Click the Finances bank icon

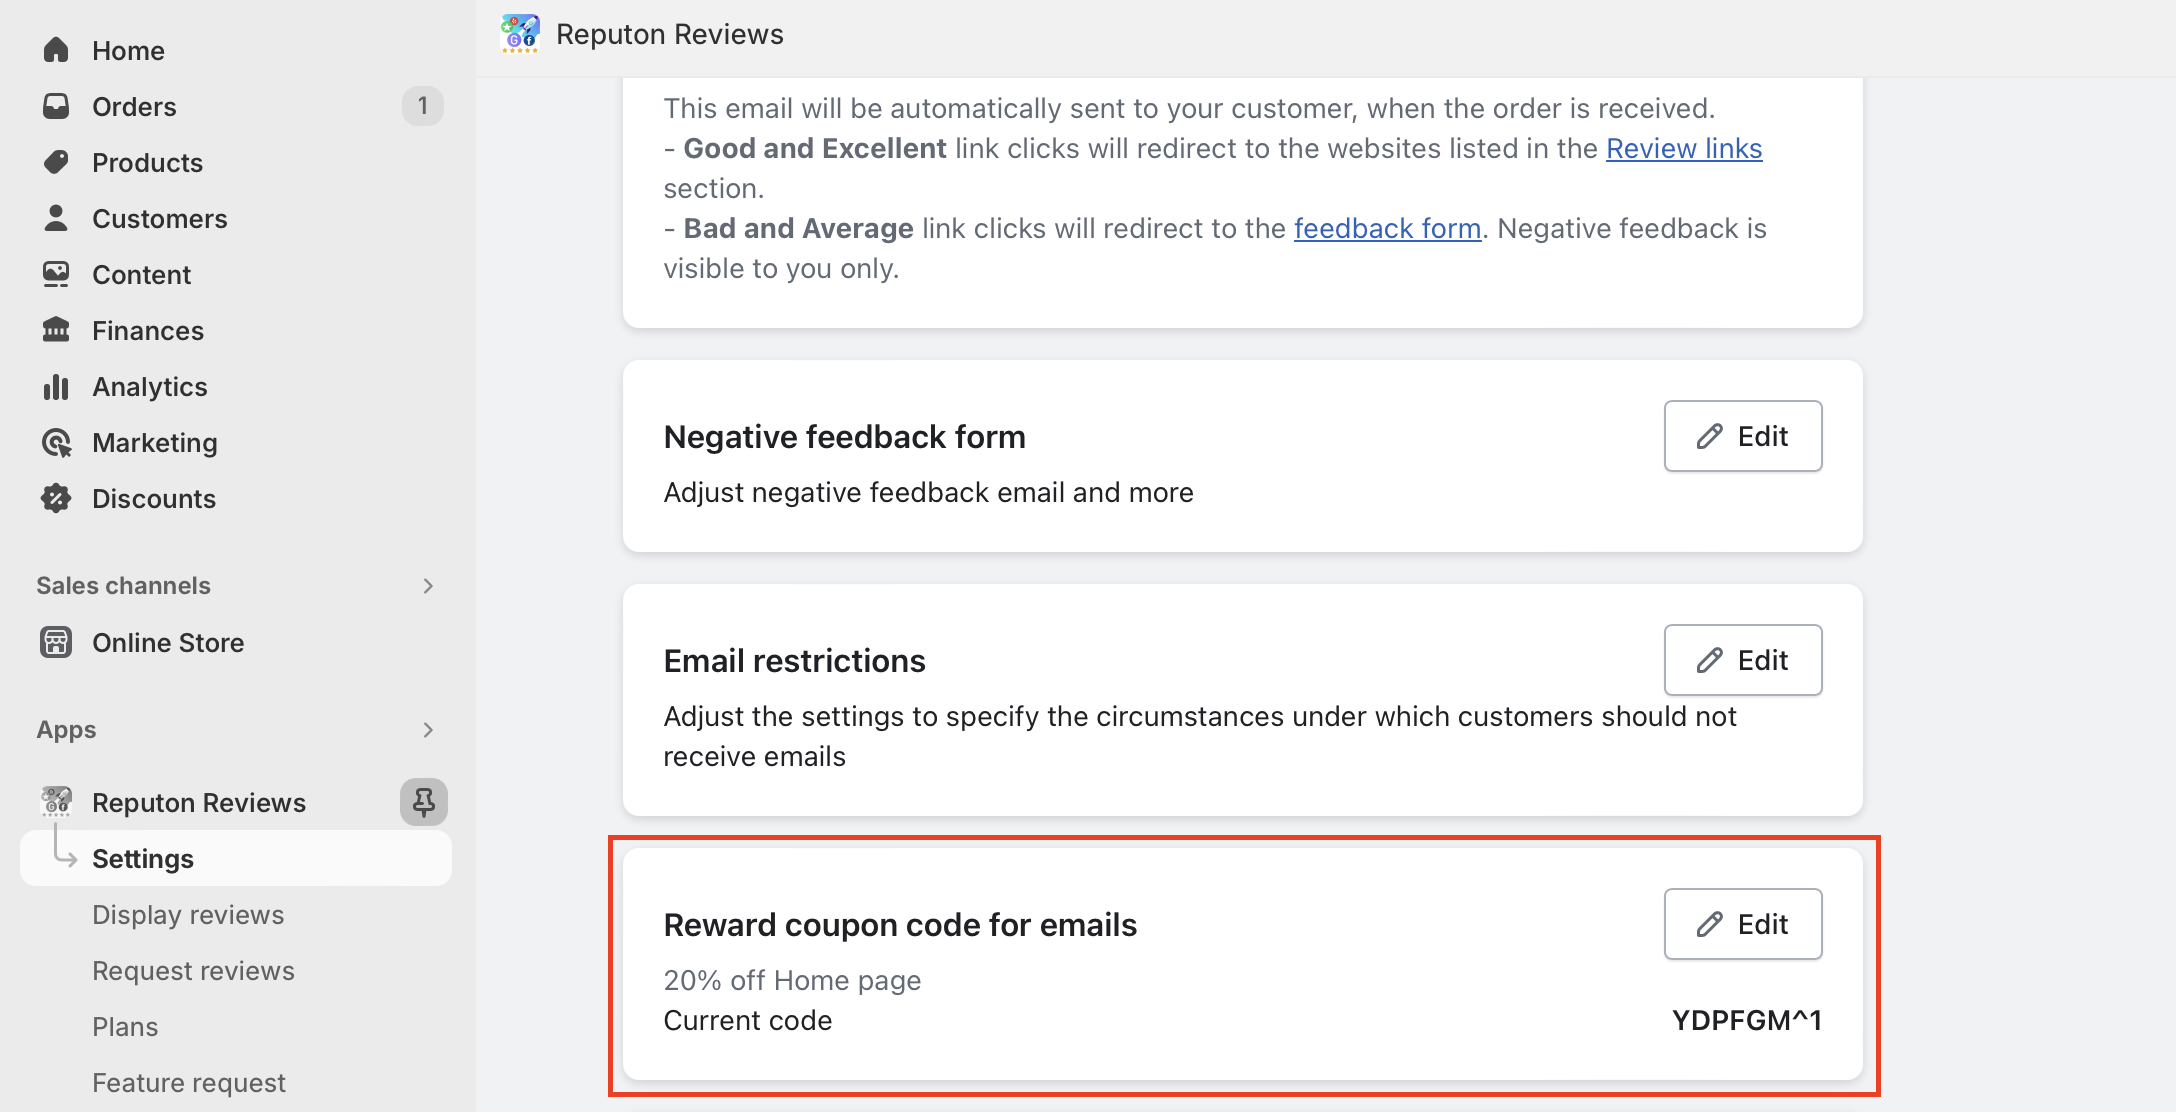(56, 330)
